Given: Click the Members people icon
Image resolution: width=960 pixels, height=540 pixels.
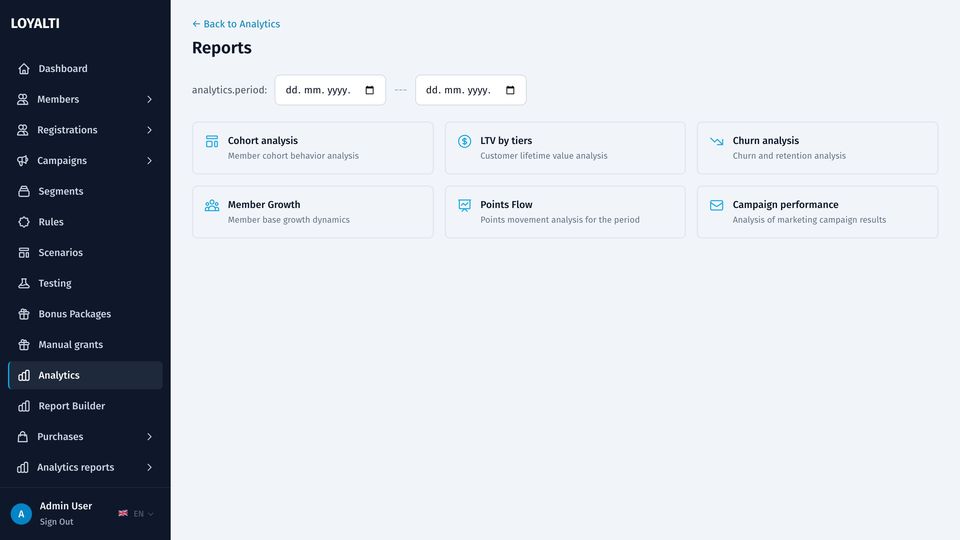Looking at the screenshot, I should click(x=23, y=99).
